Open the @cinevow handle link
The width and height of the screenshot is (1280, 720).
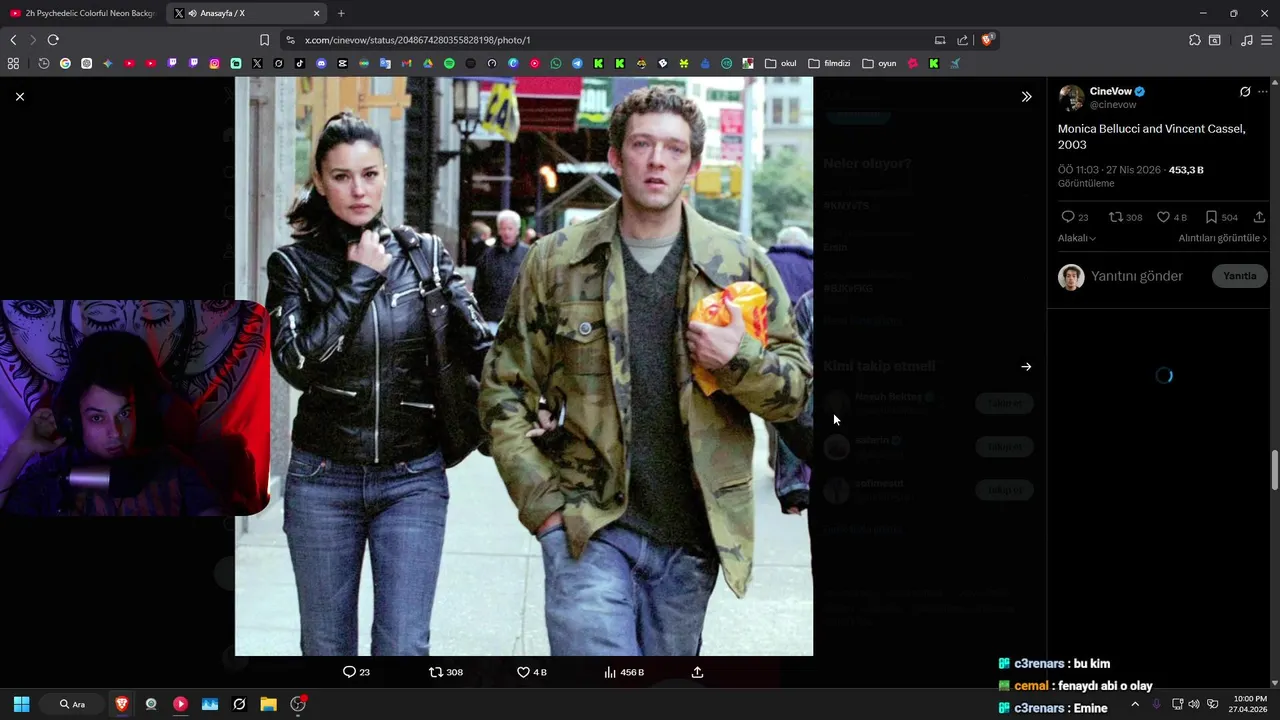pyautogui.click(x=1113, y=105)
